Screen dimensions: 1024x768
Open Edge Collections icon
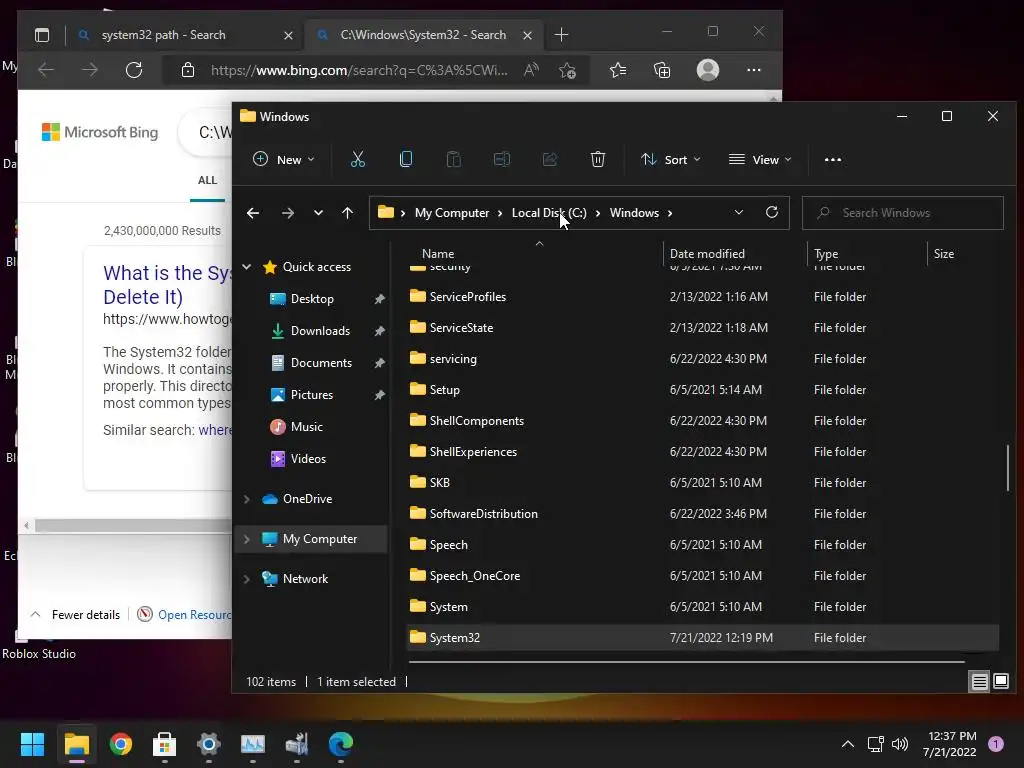click(x=662, y=70)
